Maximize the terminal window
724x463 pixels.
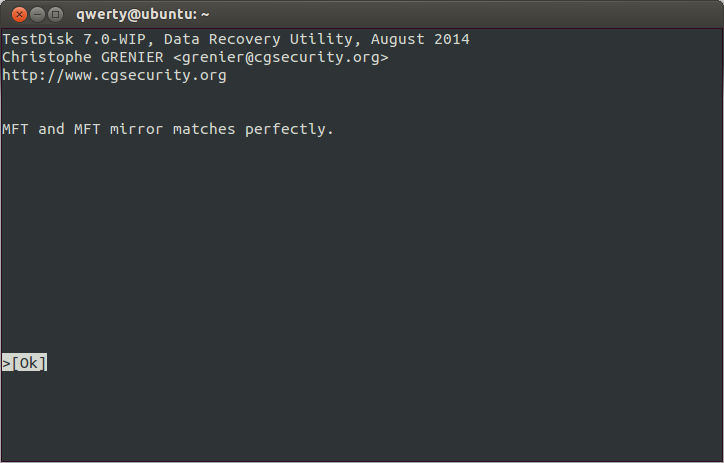(x=55, y=15)
